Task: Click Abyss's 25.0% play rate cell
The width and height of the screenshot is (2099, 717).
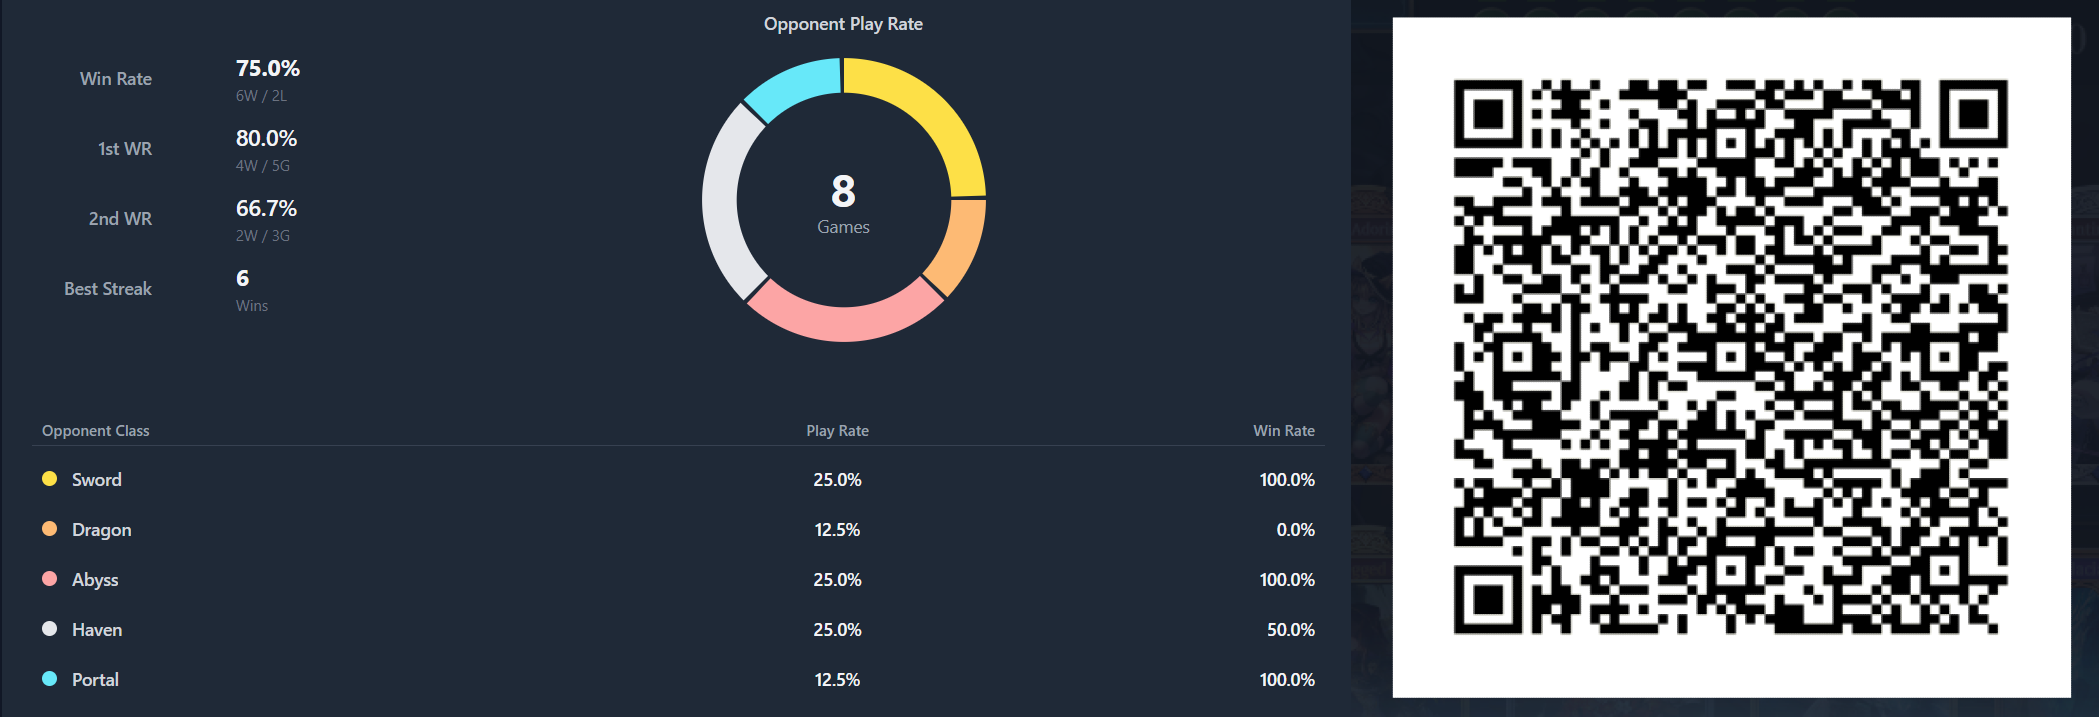Action: (838, 580)
